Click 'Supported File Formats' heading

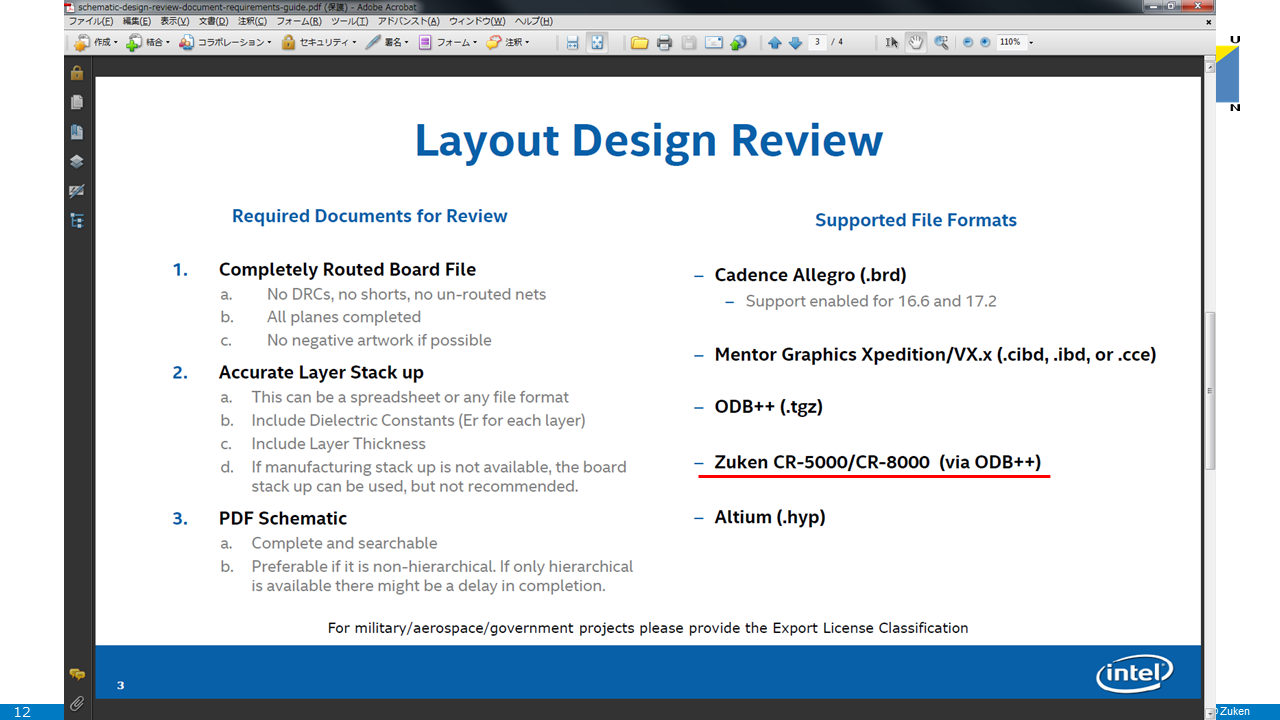pos(916,220)
